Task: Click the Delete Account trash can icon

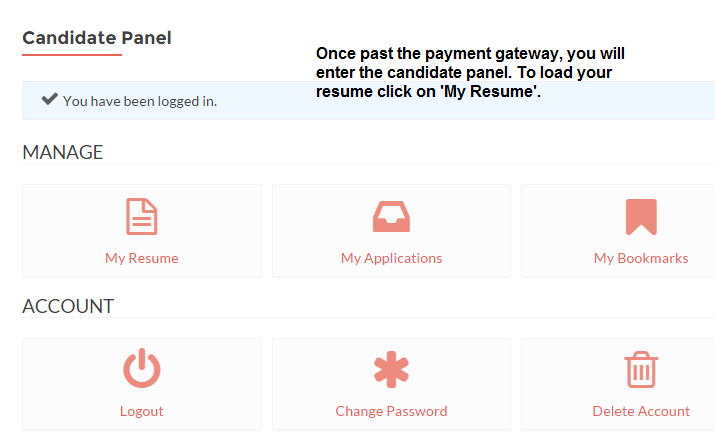Action: 641,369
